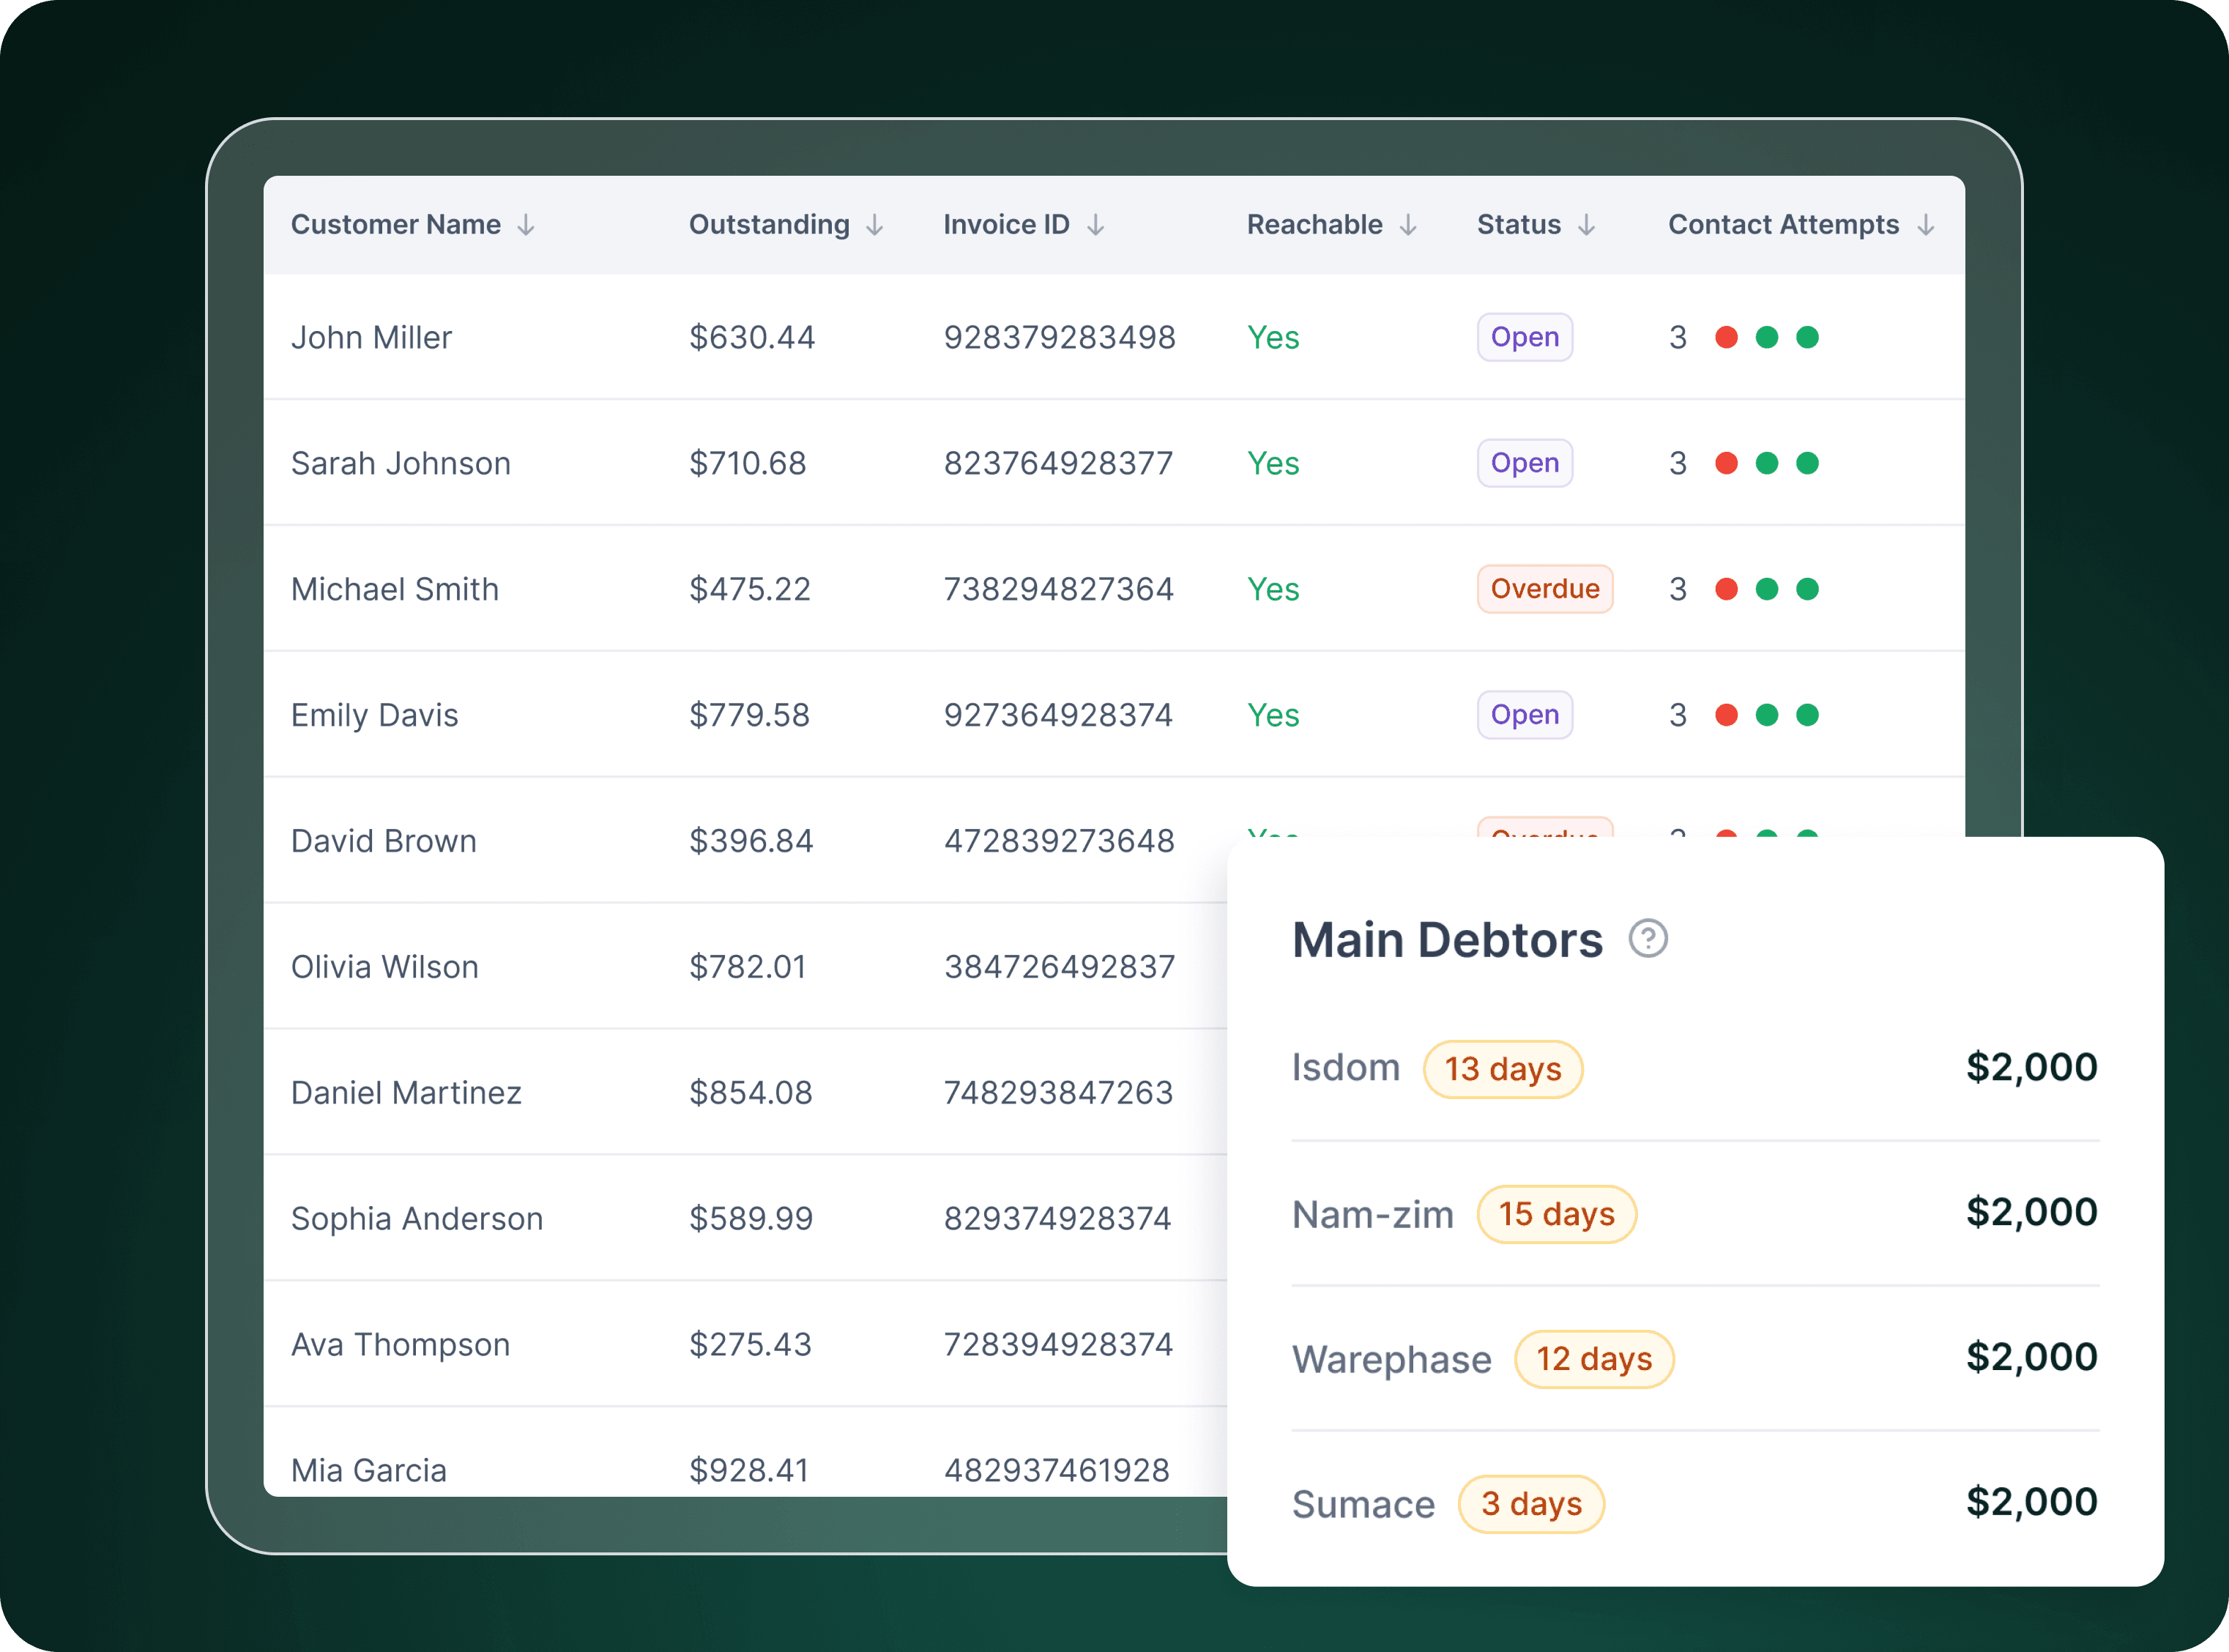Click outstanding amount $475.22
This screenshot has height=1652, width=2229.
[750, 590]
